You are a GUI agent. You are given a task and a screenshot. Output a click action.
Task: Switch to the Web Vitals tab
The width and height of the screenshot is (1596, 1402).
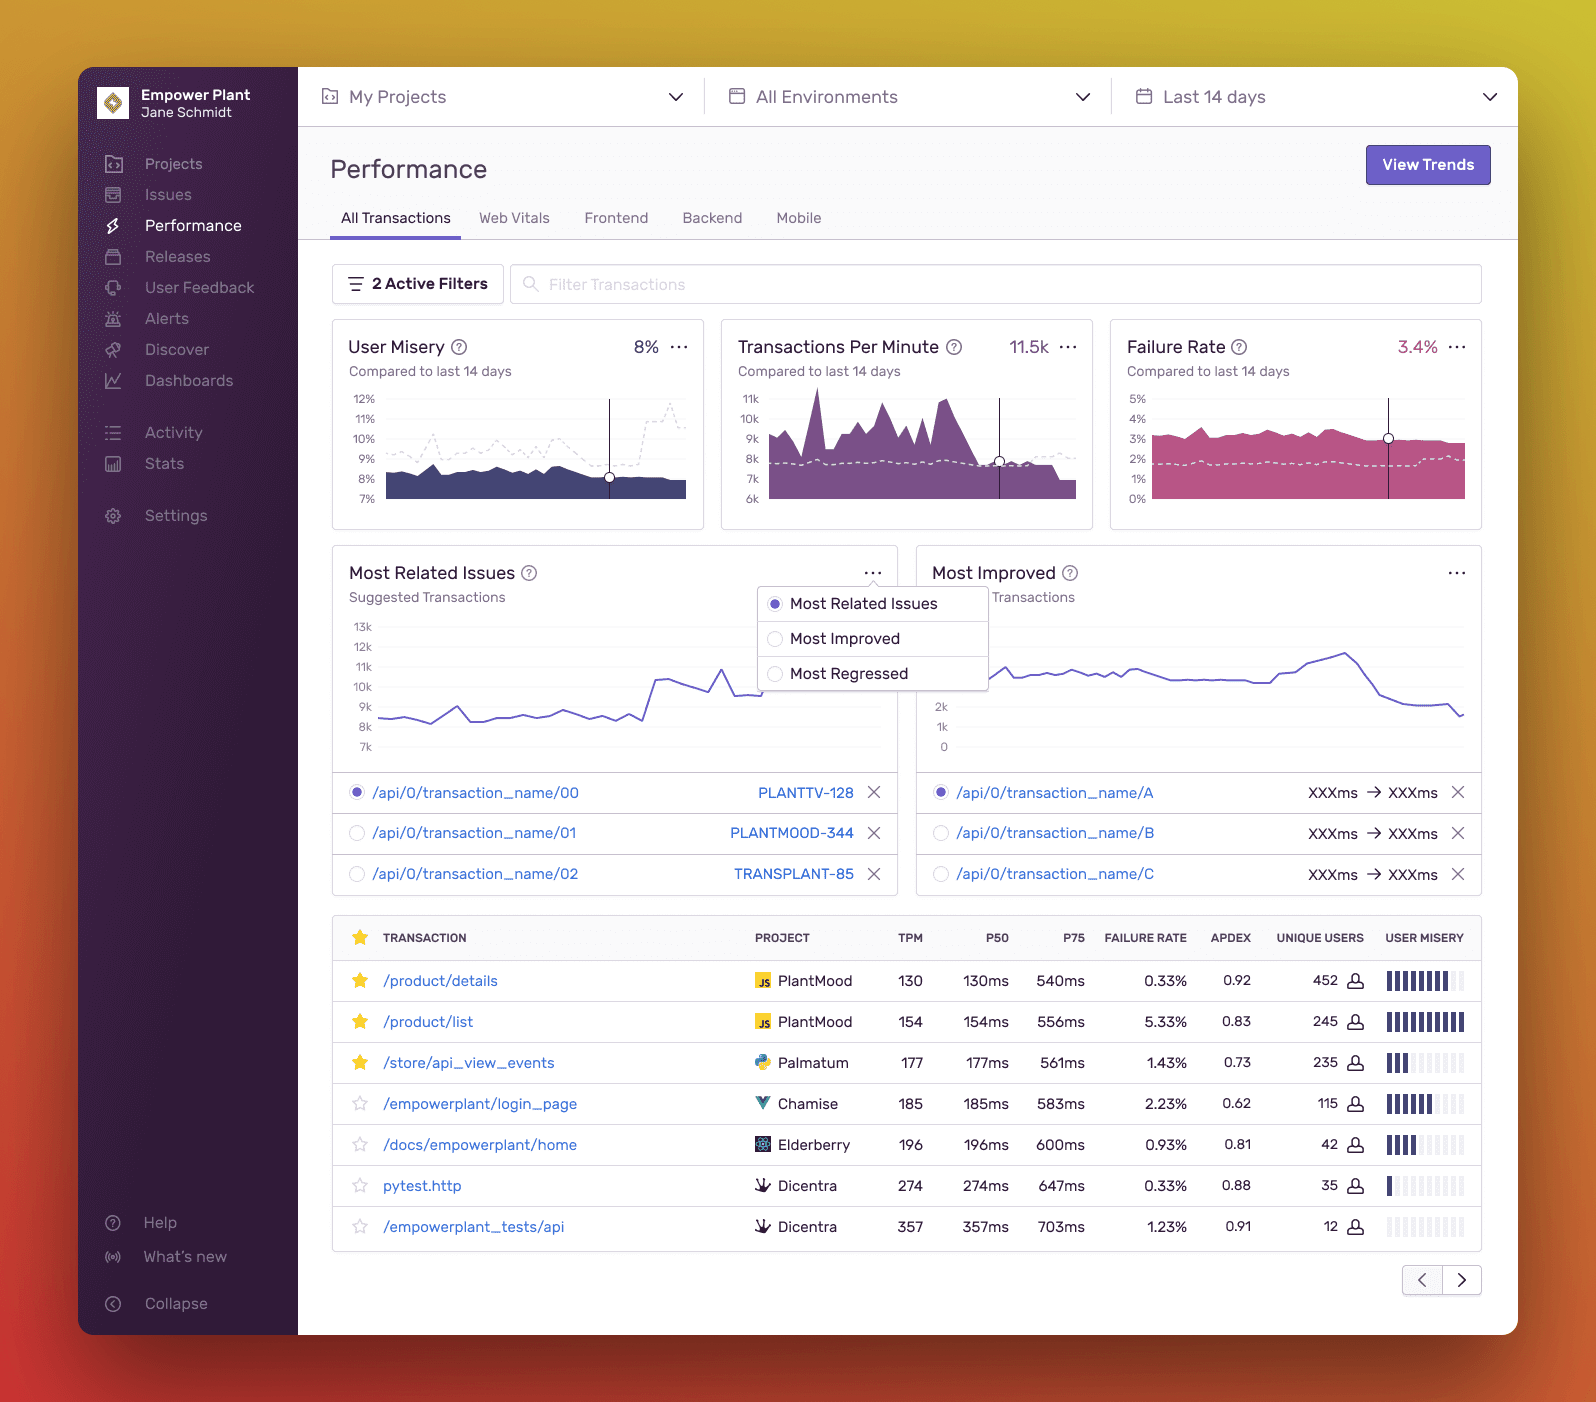[514, 218]
